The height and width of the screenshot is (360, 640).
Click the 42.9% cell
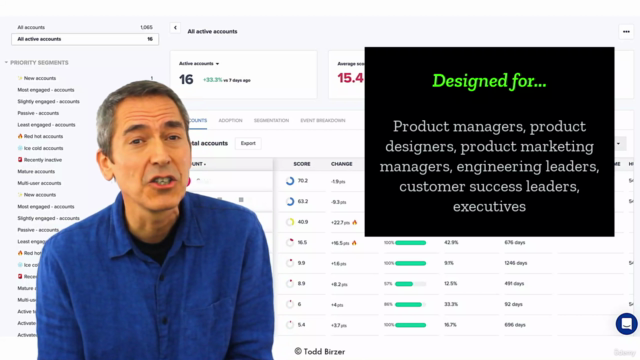[x=451, y=242]
